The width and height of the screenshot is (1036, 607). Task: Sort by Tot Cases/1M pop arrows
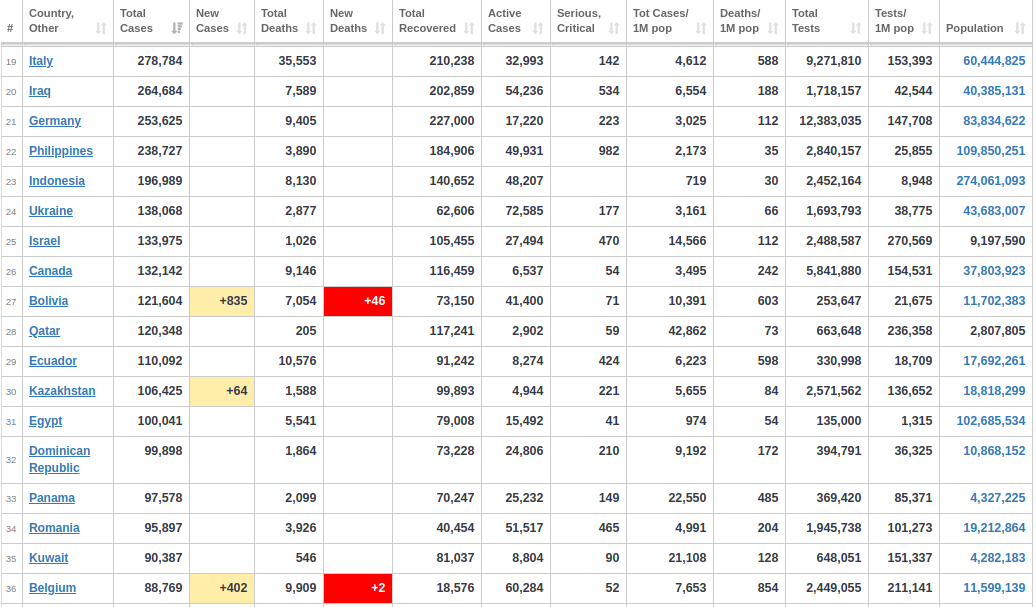(x=701, y=28)
